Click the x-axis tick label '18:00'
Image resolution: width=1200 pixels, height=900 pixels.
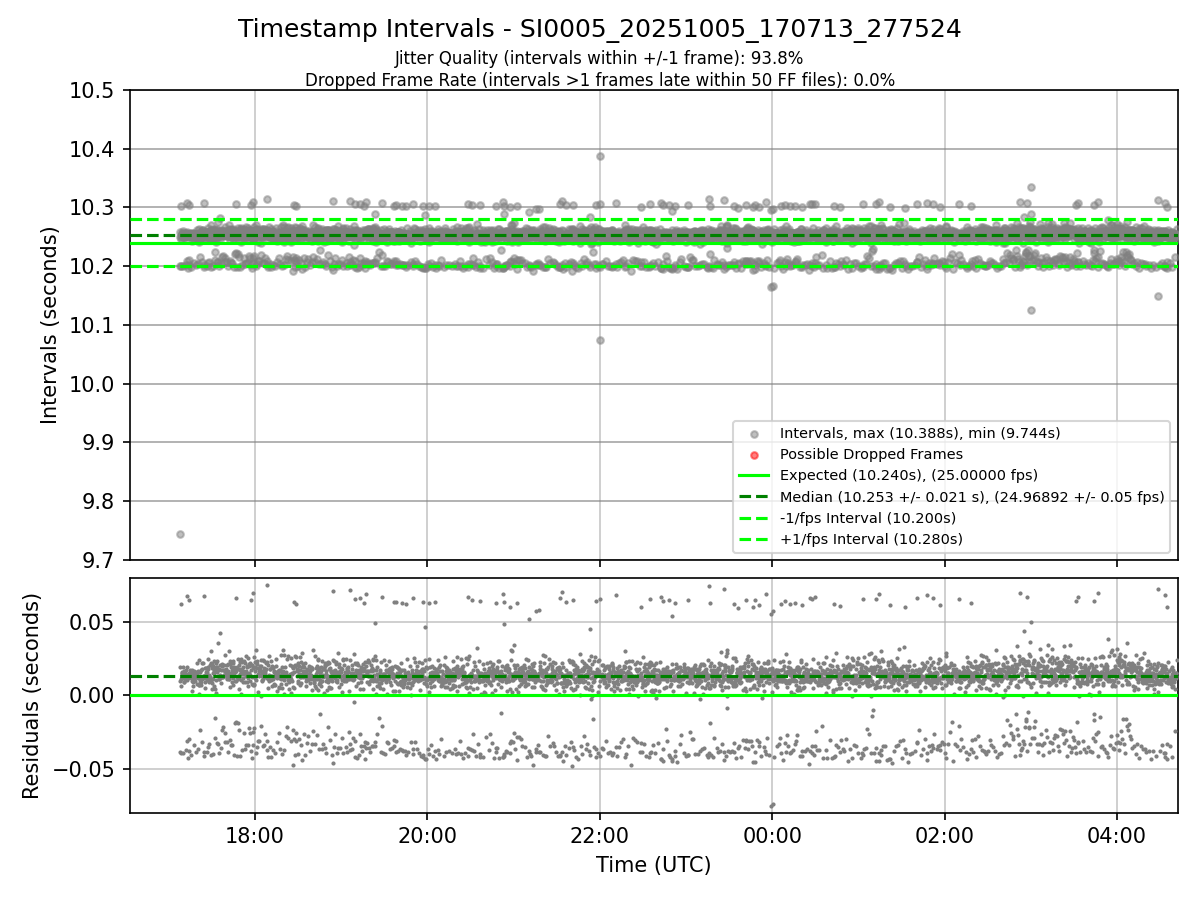point(254,837)
